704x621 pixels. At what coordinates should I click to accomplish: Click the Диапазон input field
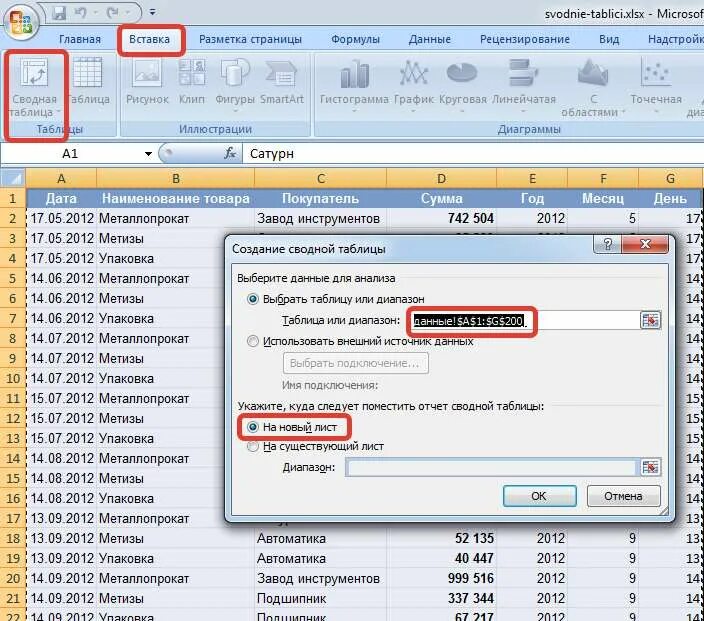point(492,467)
